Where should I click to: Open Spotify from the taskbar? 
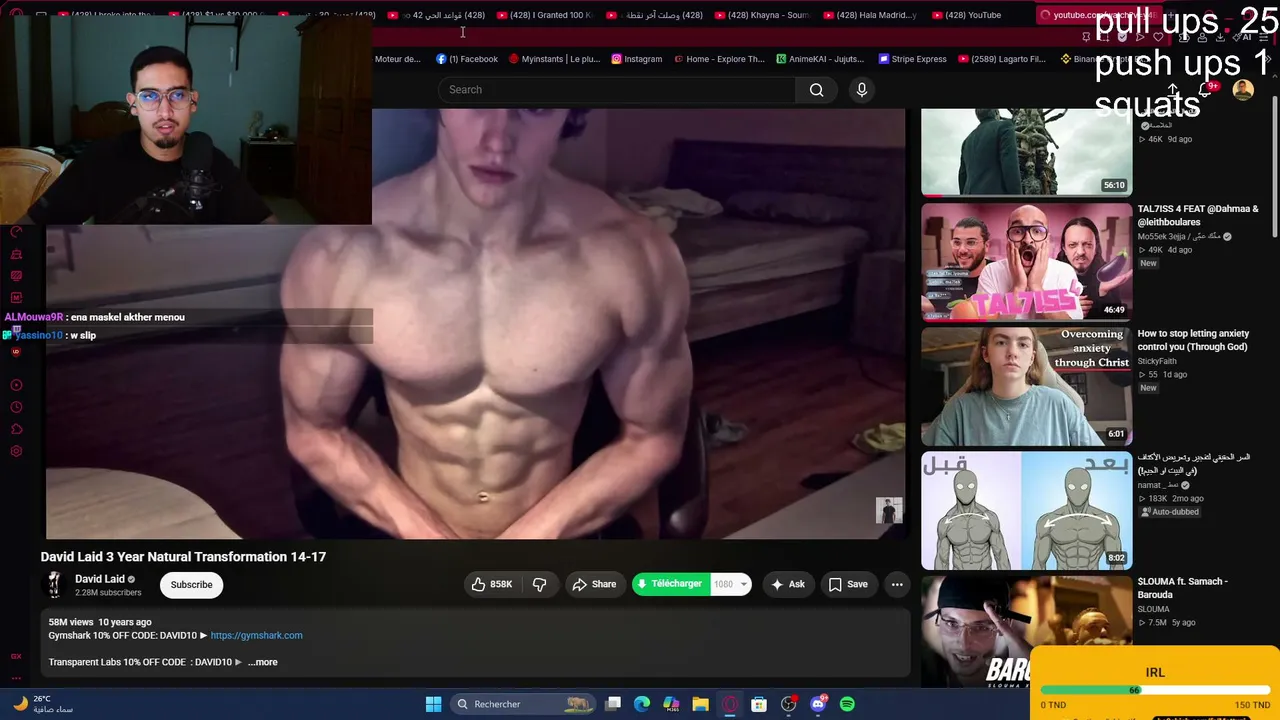(847, 704)
